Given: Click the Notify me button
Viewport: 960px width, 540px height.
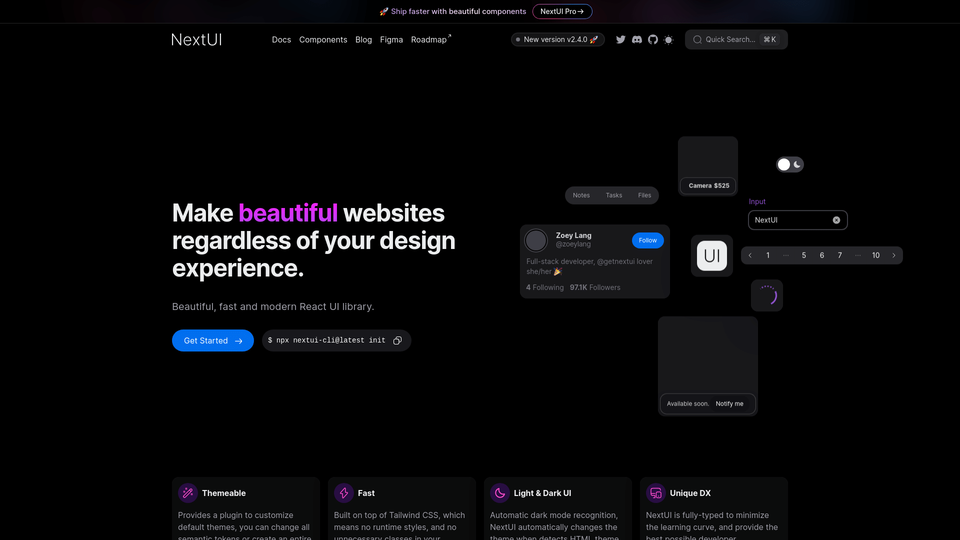Looking at the screenshot, I should (729, 403).
